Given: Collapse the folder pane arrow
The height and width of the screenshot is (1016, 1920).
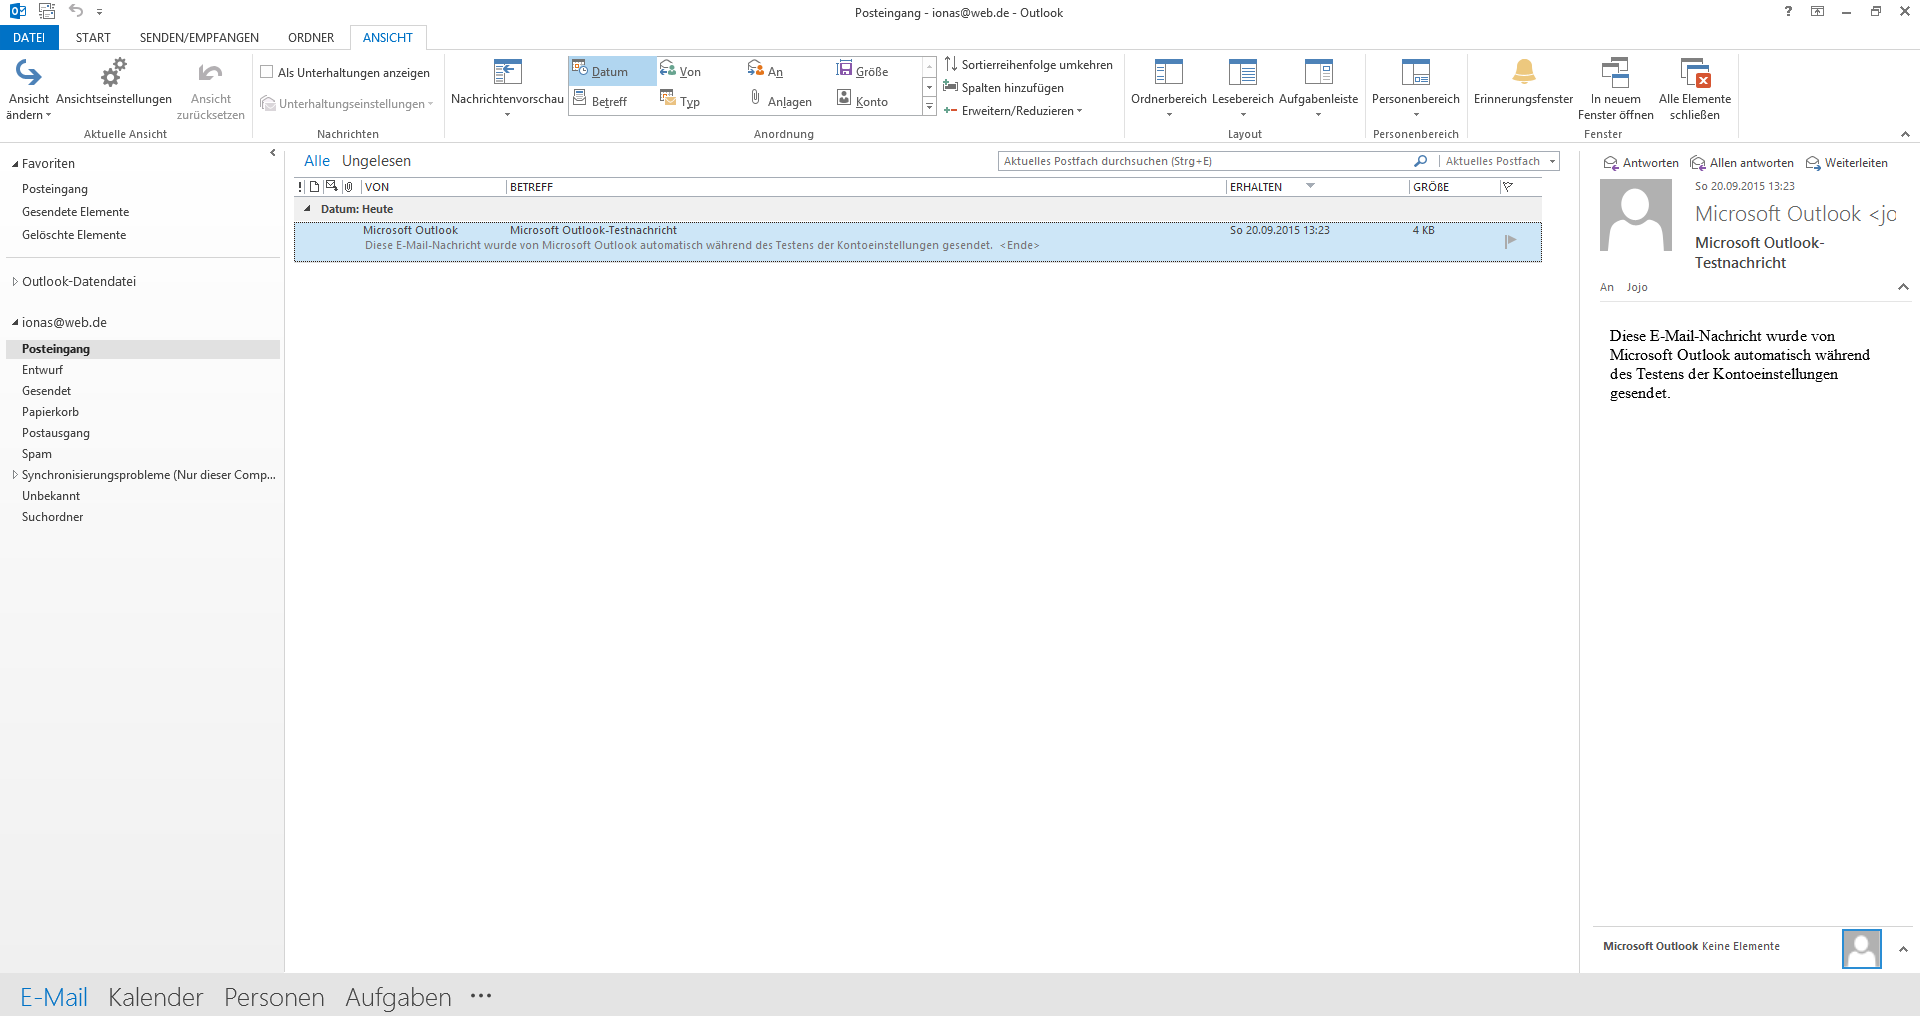Looking at the screenshot, I should click(273, 153).
